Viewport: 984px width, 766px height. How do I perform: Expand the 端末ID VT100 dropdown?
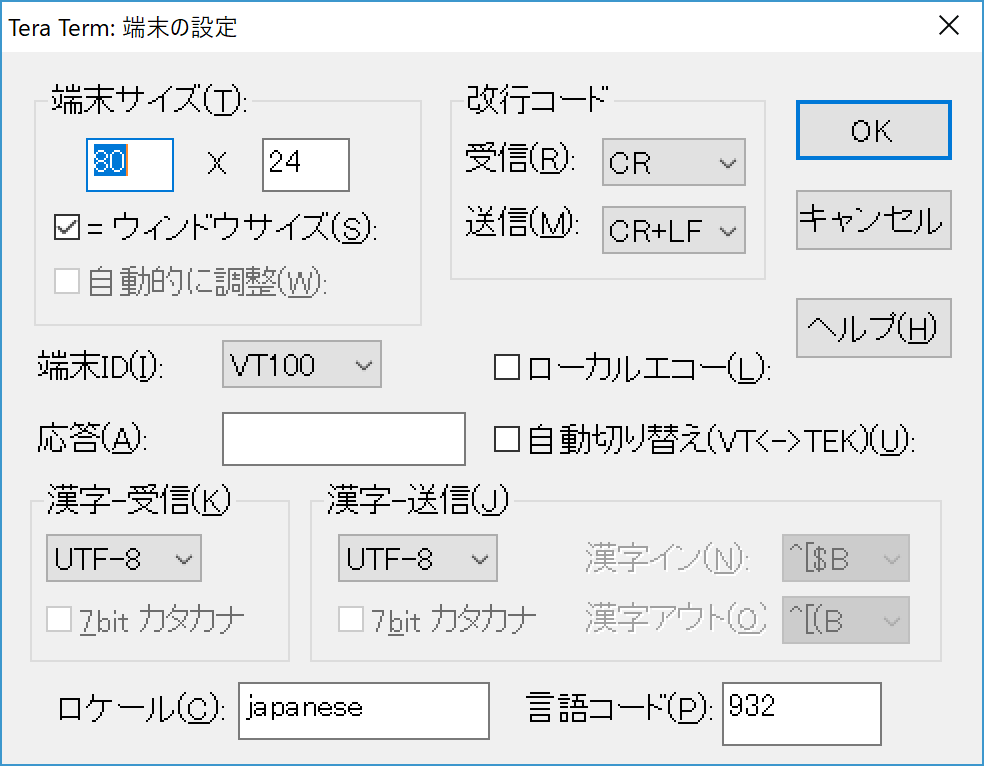(301, 365)
